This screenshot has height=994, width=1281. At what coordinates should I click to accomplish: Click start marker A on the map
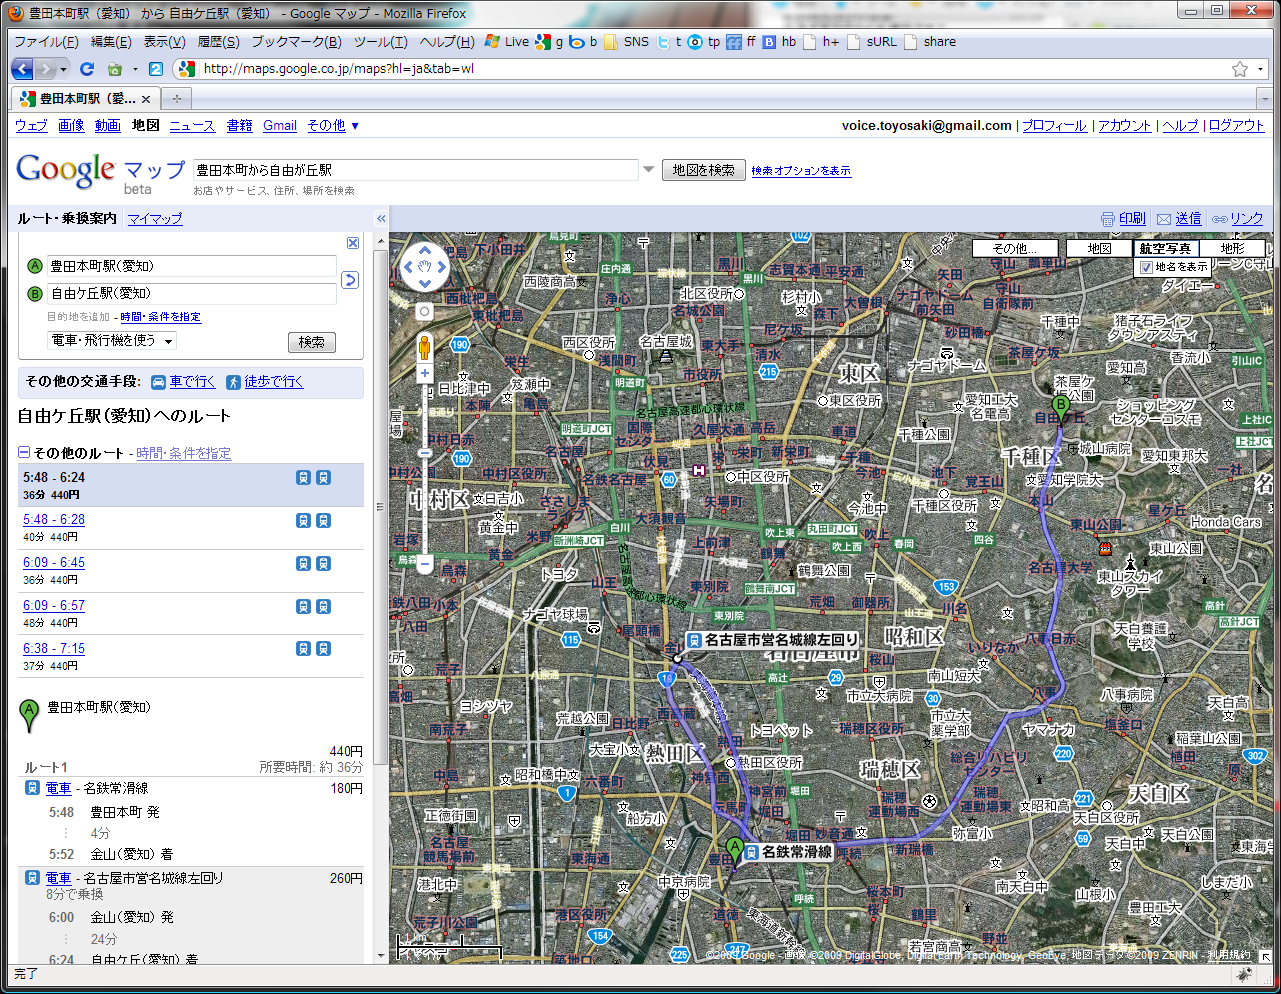(735, 852)
